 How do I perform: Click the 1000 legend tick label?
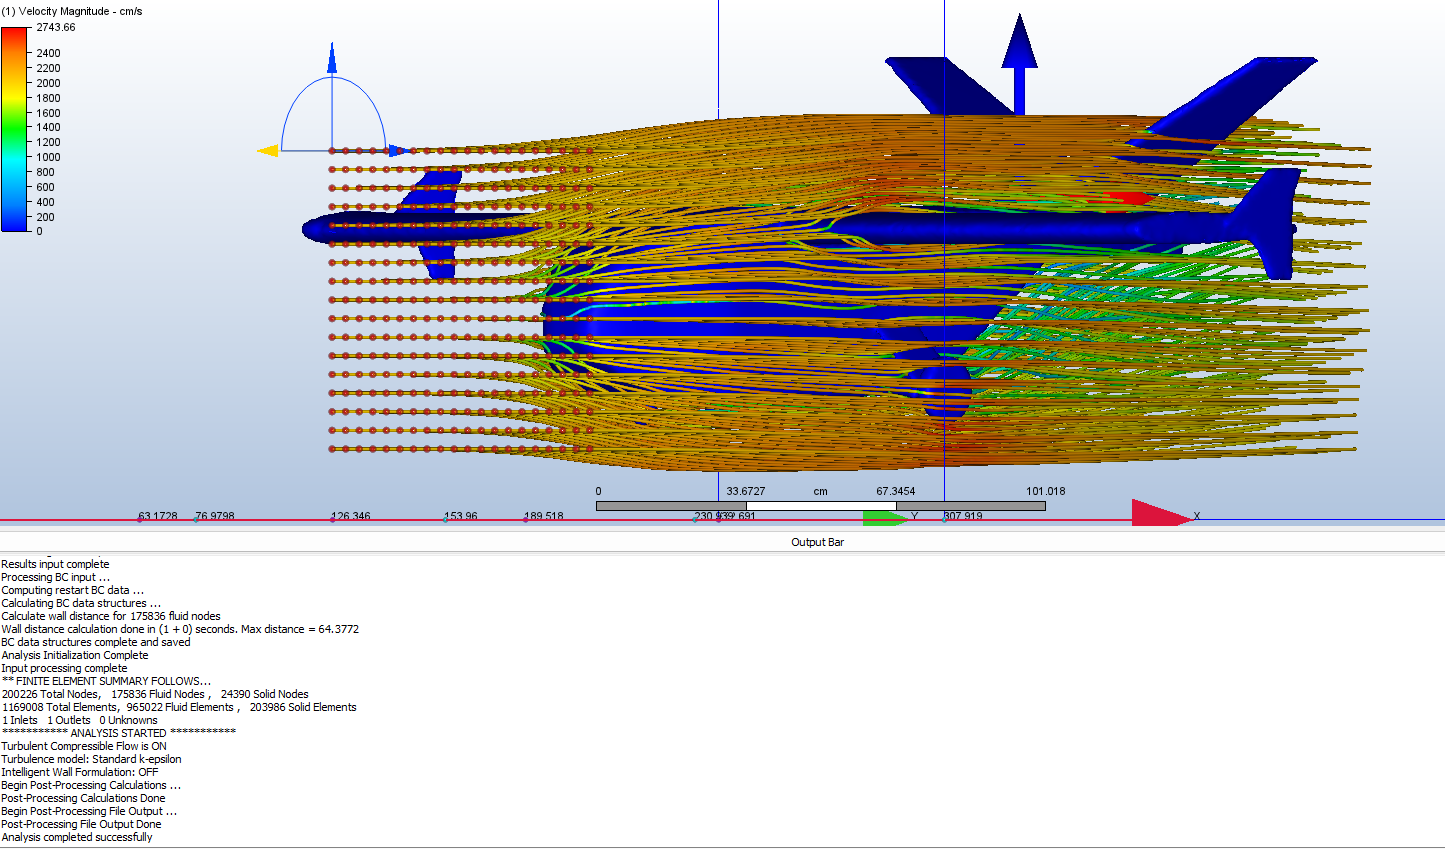coord(48,157)
